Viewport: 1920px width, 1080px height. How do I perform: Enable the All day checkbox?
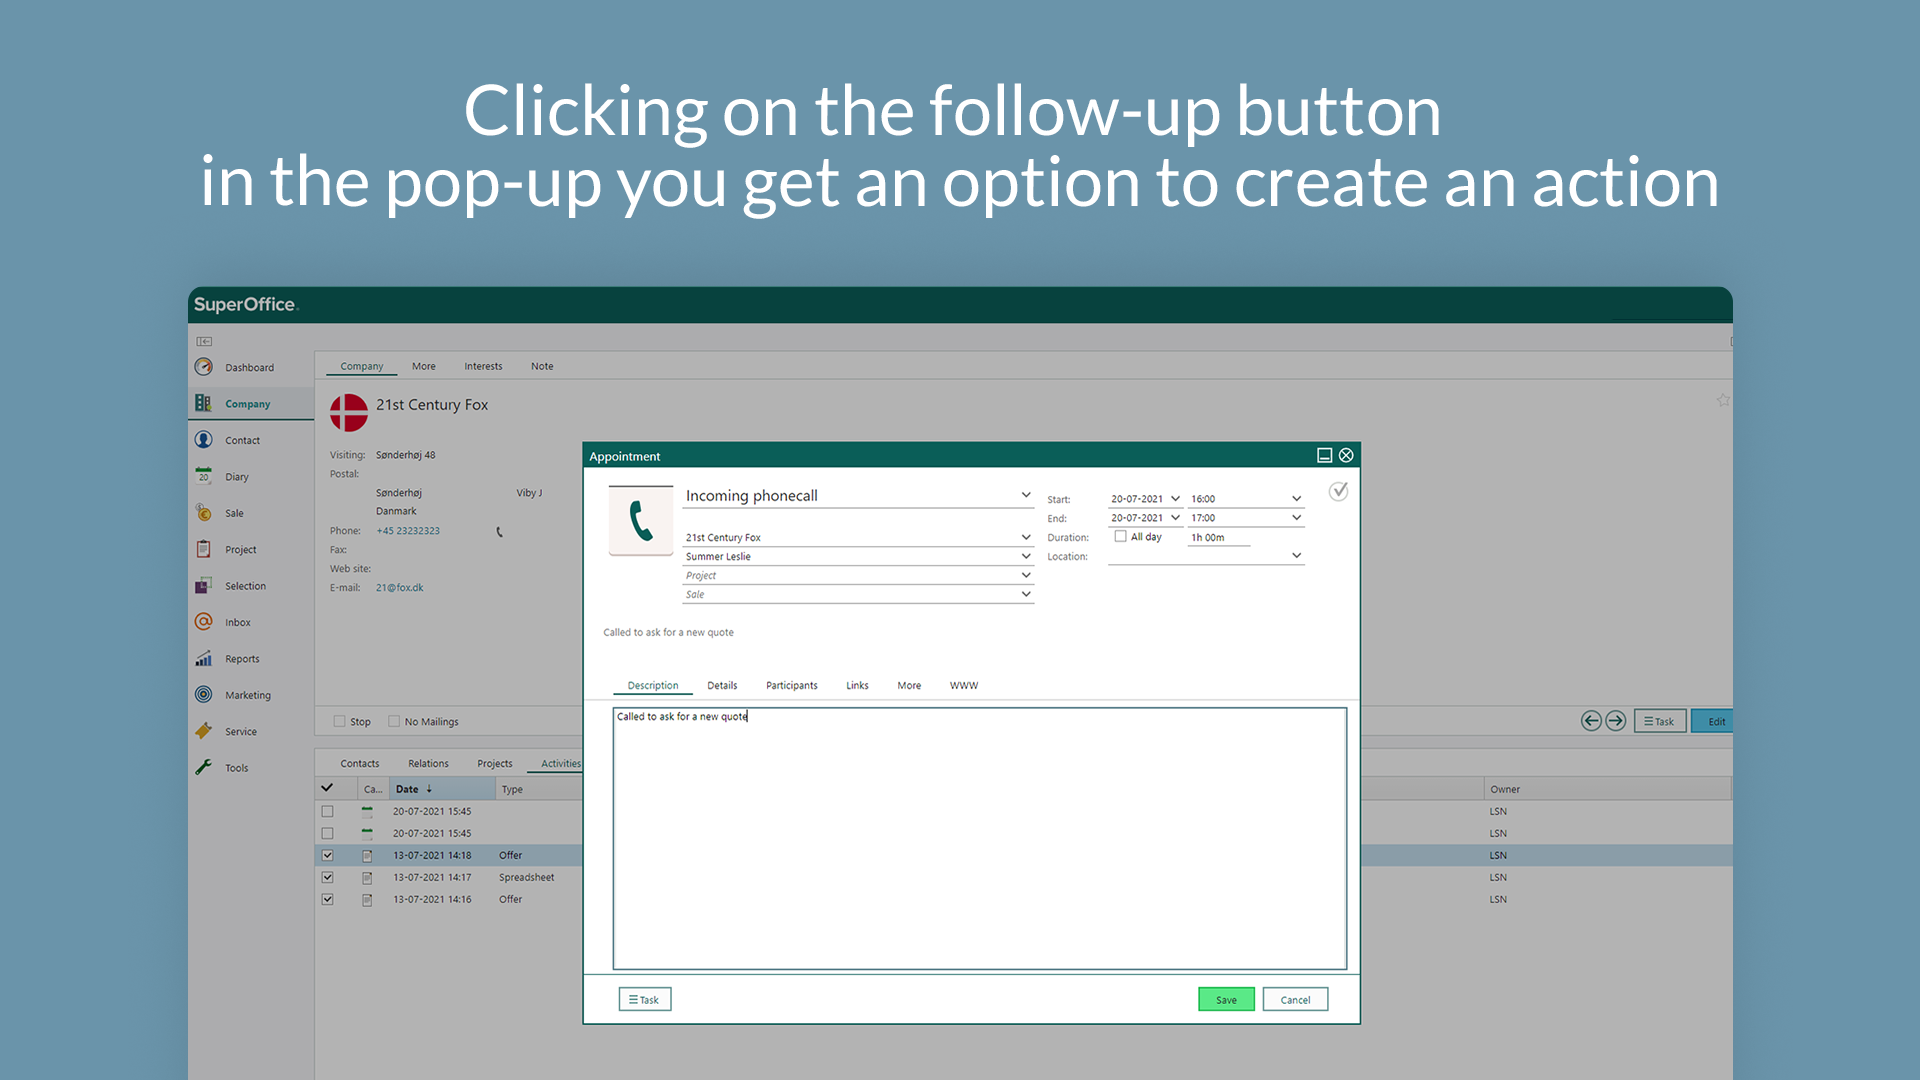pyautogui.click(x=1121, y=537)
